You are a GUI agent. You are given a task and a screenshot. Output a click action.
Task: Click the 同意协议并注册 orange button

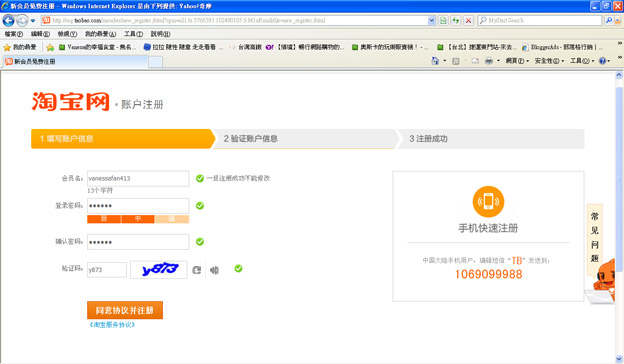(125, 310)
